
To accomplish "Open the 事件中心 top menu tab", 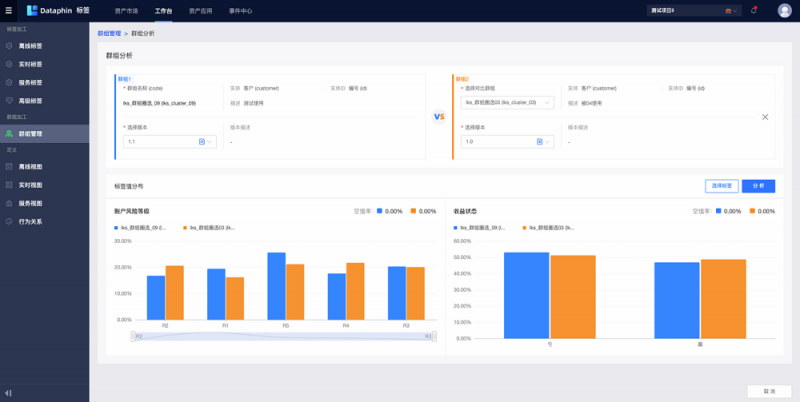I will pos(239,10).
